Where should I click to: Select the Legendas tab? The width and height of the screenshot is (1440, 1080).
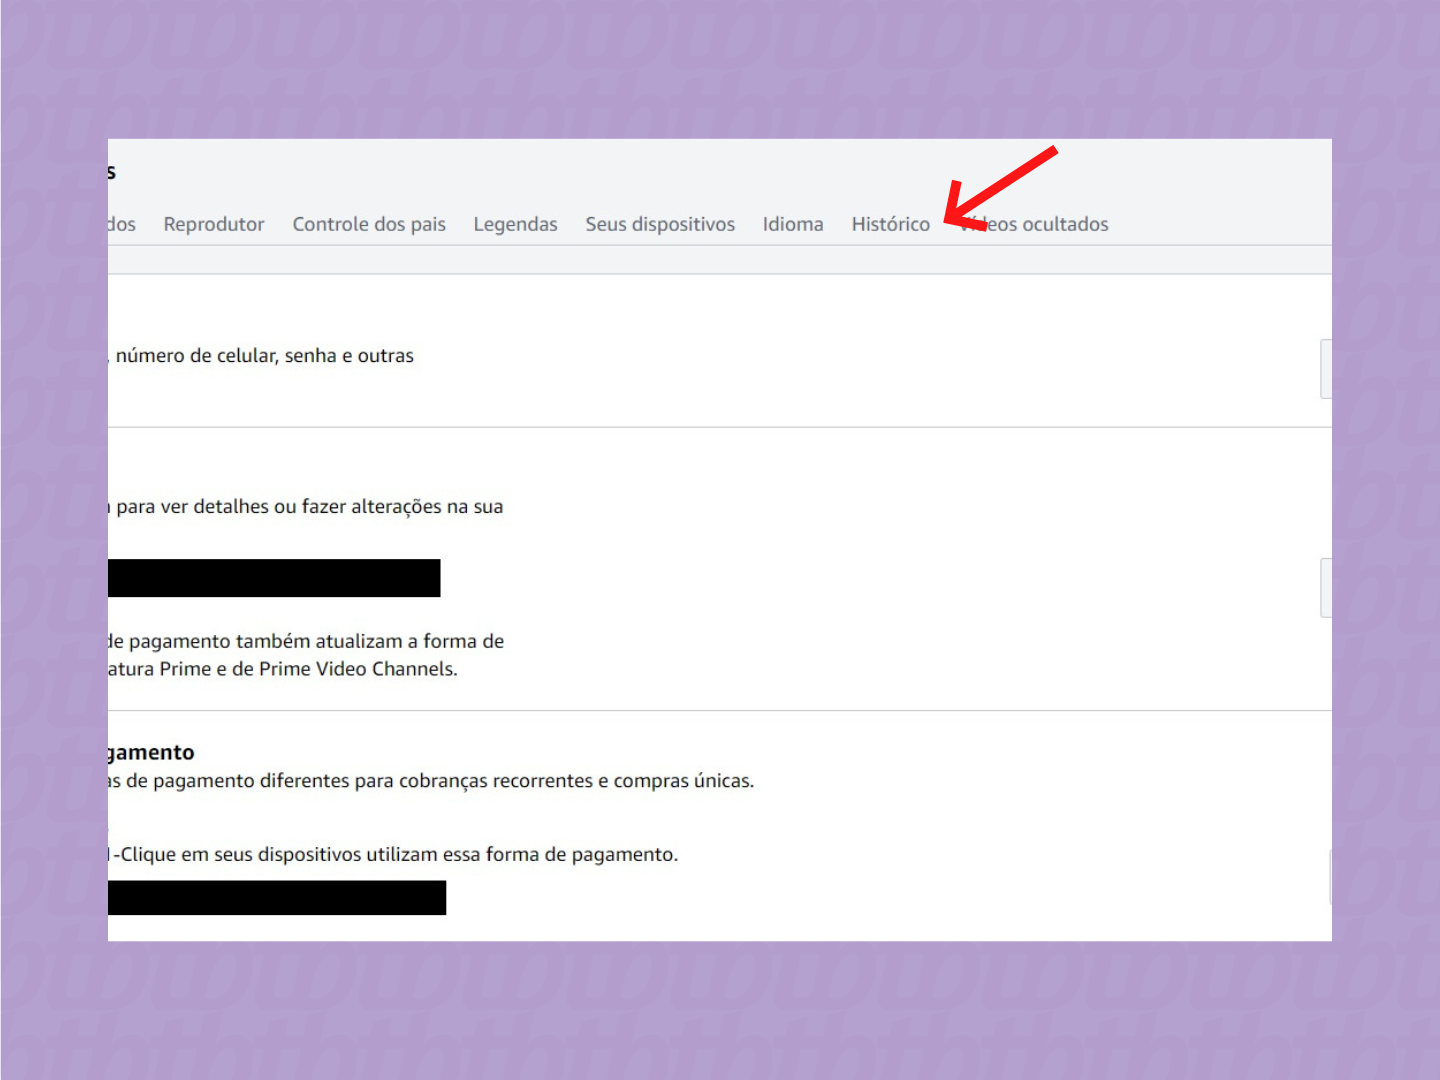(x=515, y=224)
